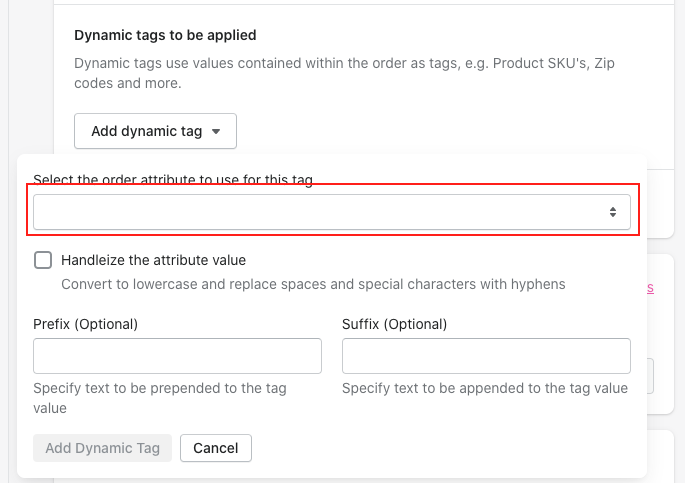The image size is (685, 483).
Task: Click the Add Dynamic Tag submit button
Action: (x=102, y=448)
